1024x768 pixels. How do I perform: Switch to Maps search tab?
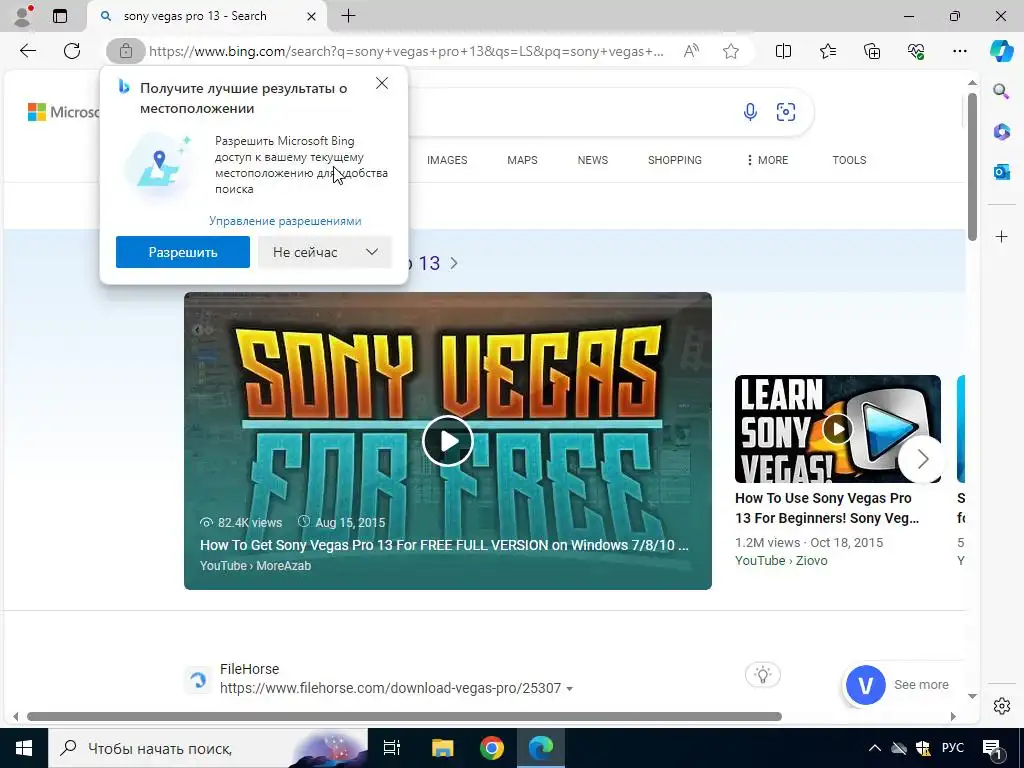click(522, 160)
